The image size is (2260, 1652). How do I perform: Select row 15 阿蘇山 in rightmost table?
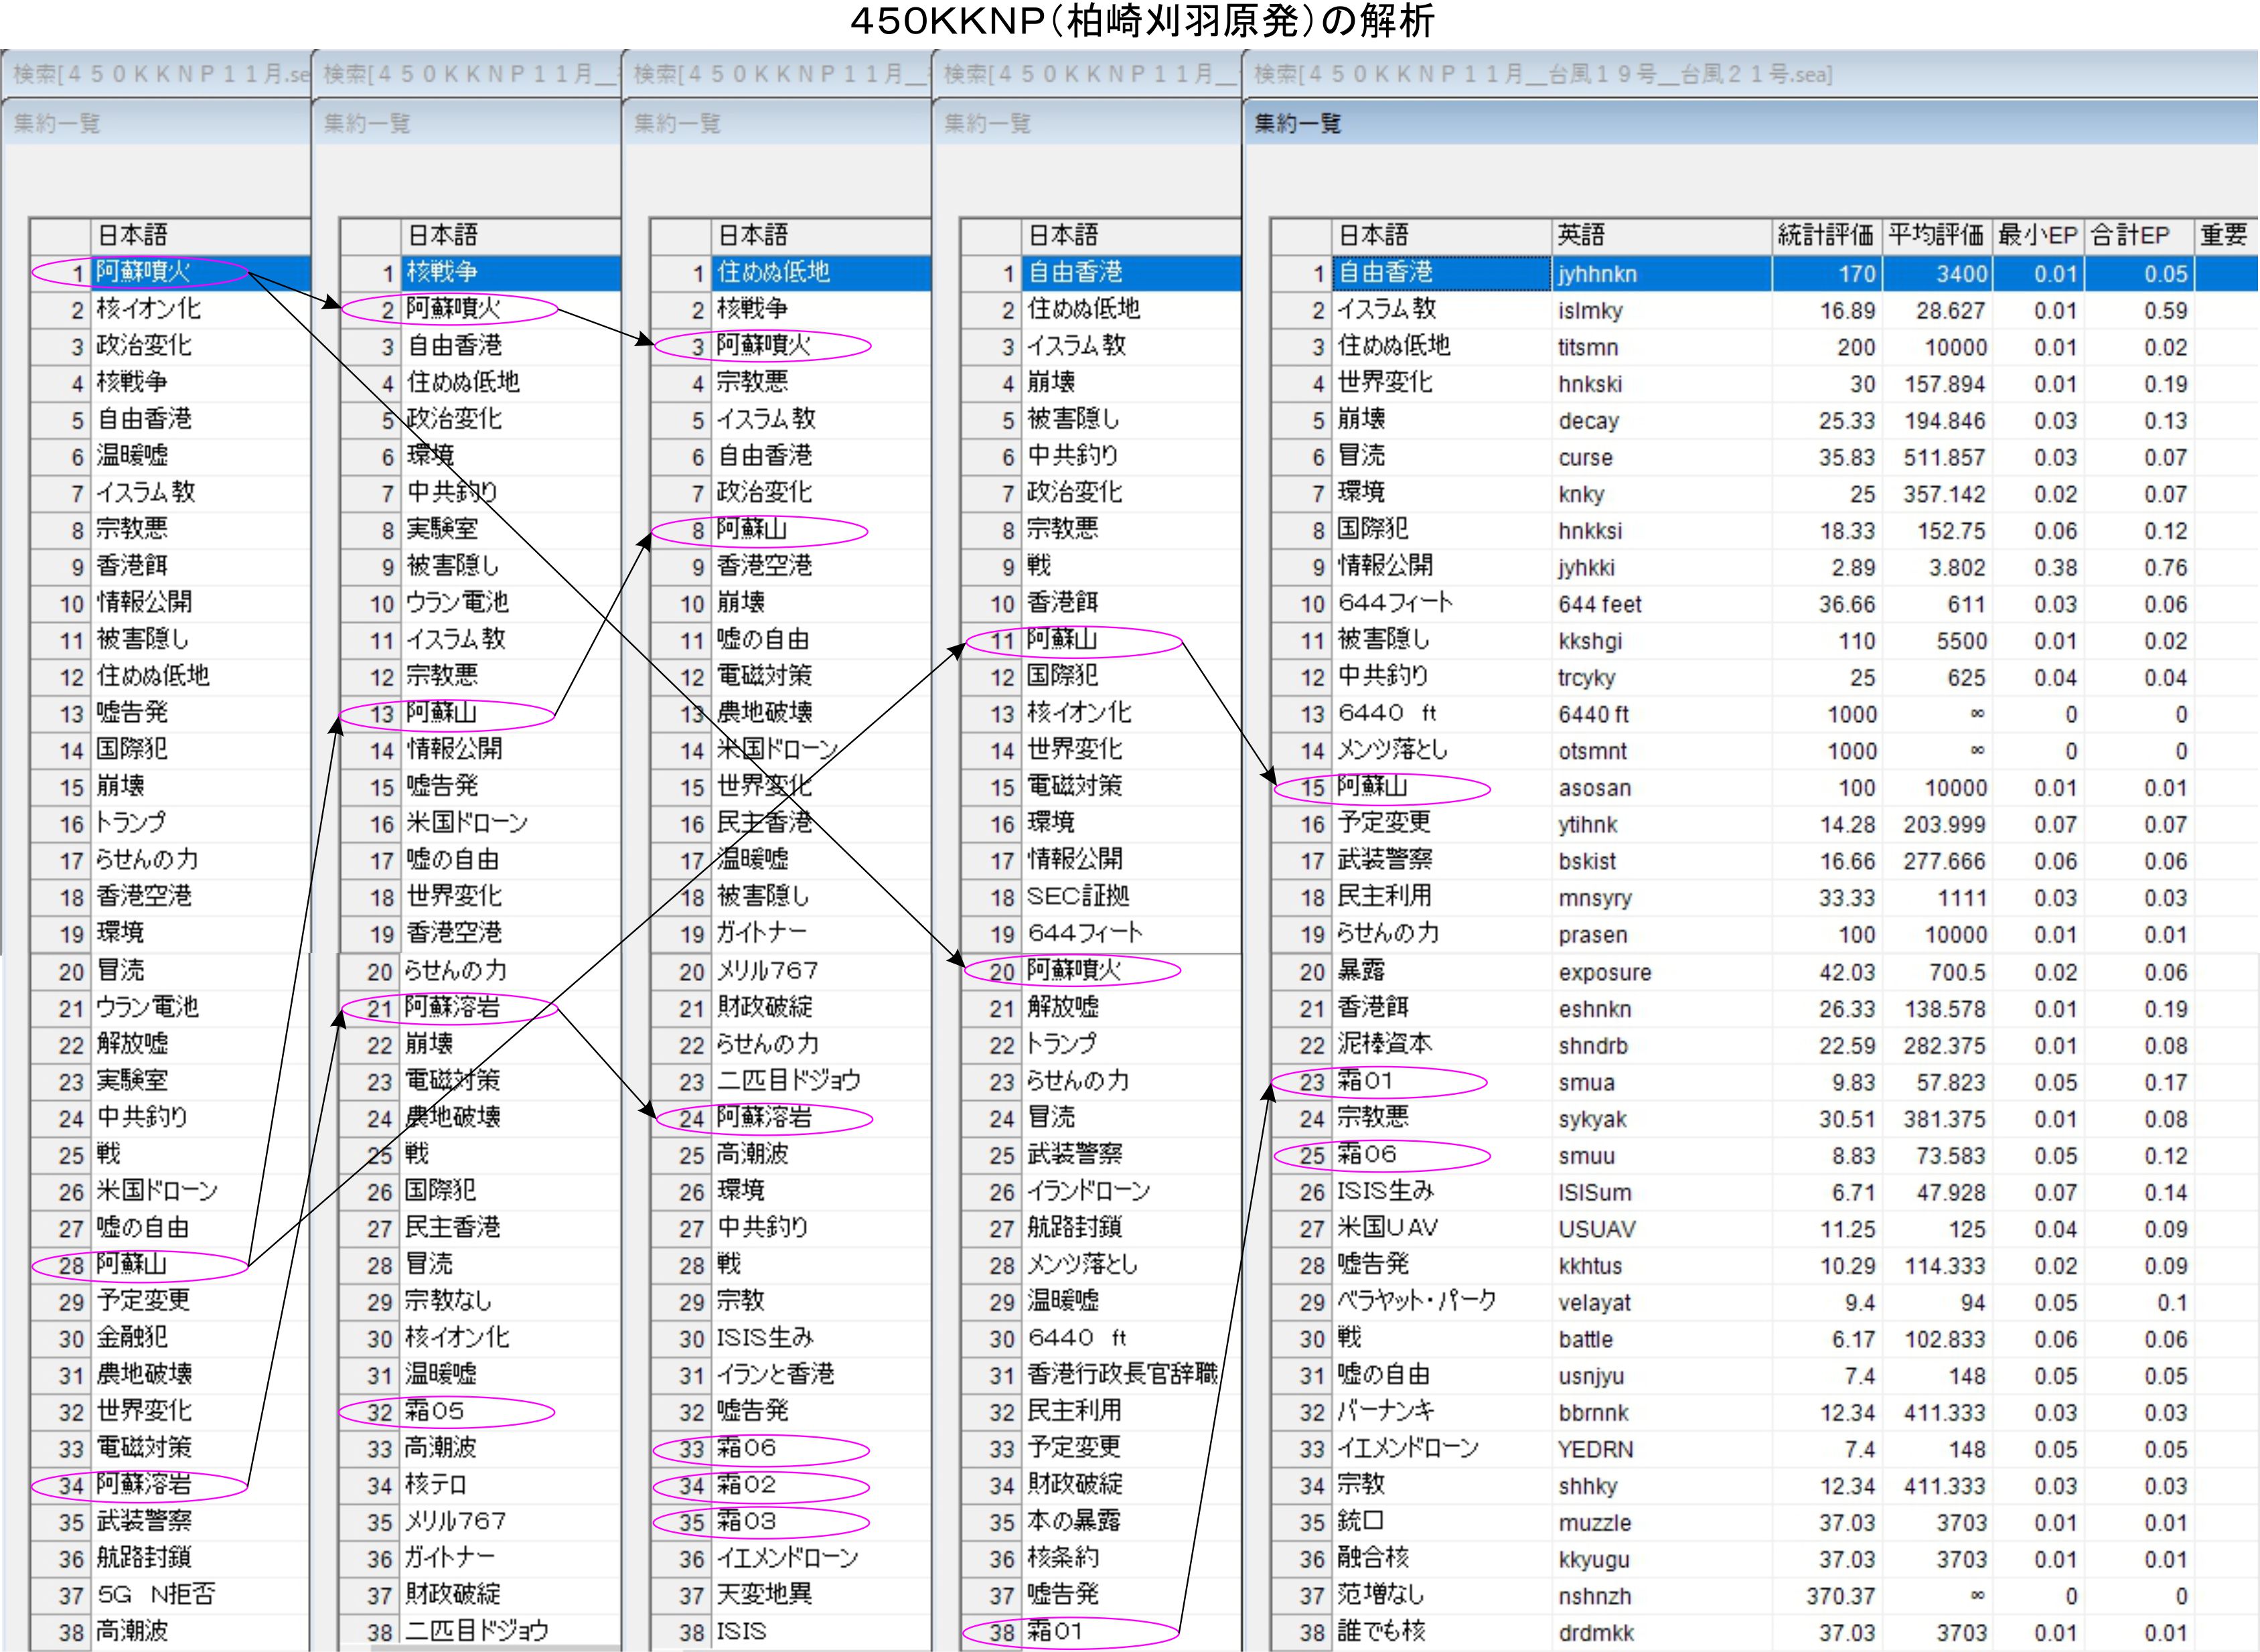click(1372, 787)
